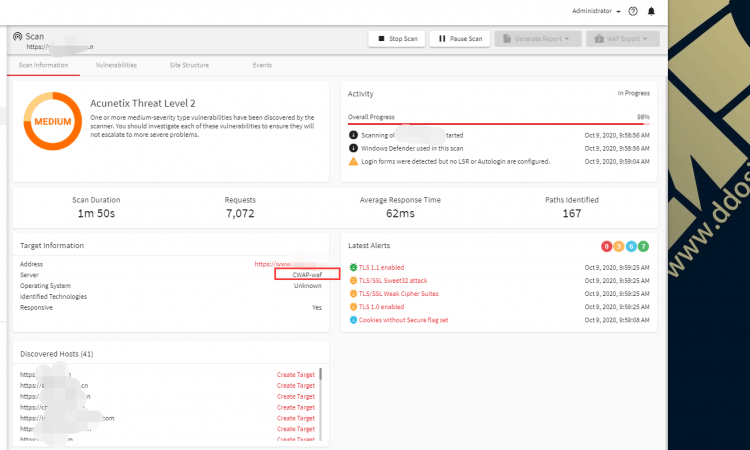Click the green bug icon for TLS 1.1 enabled
This screenshot has width=750, height=450.
(x=353, y=267)
